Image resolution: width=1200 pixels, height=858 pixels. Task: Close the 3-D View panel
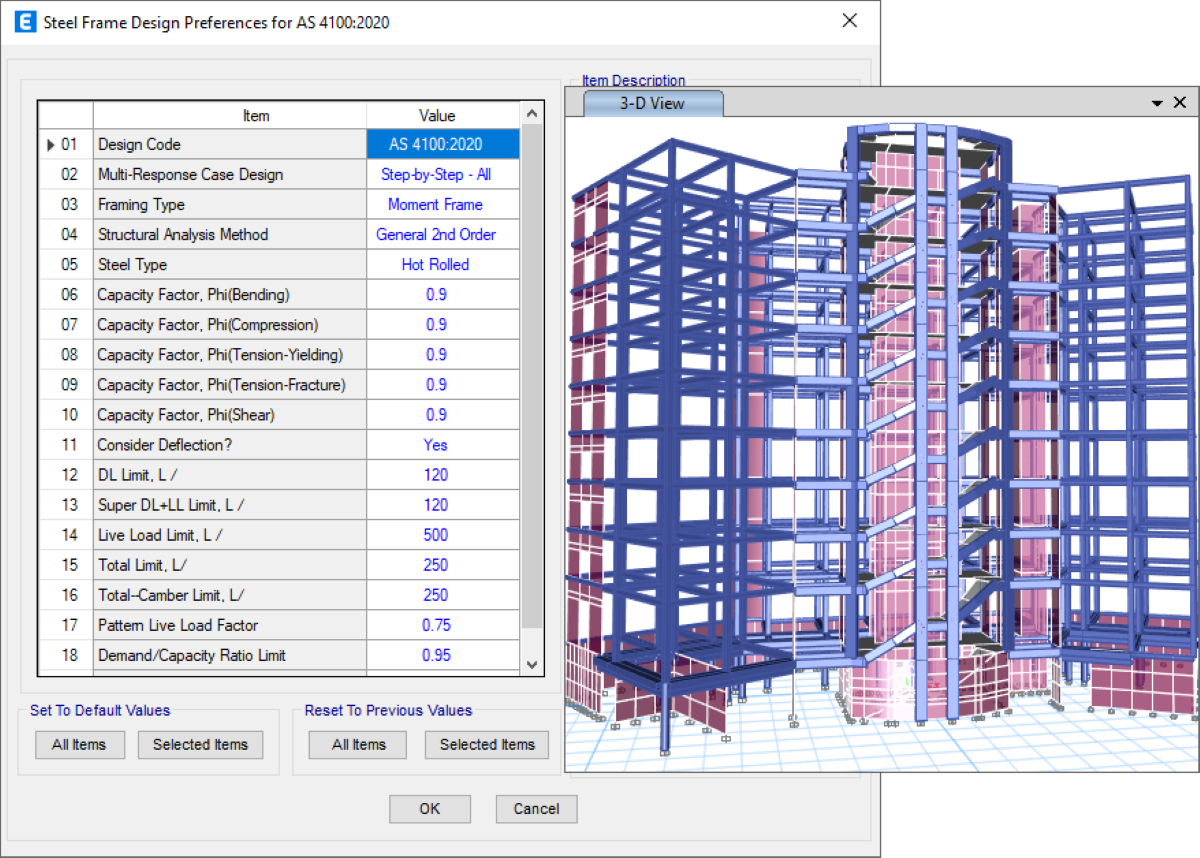point(1179,103)
